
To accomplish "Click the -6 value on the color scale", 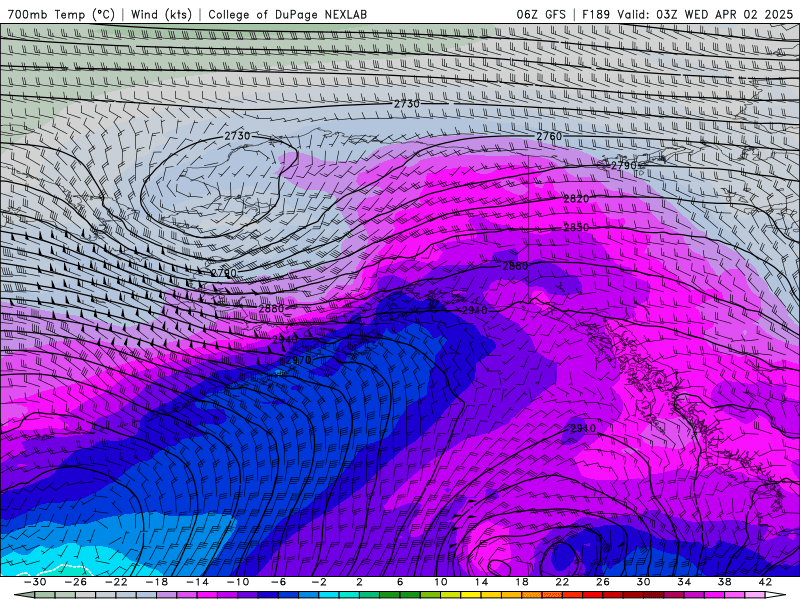I will [x=278, y=582].
